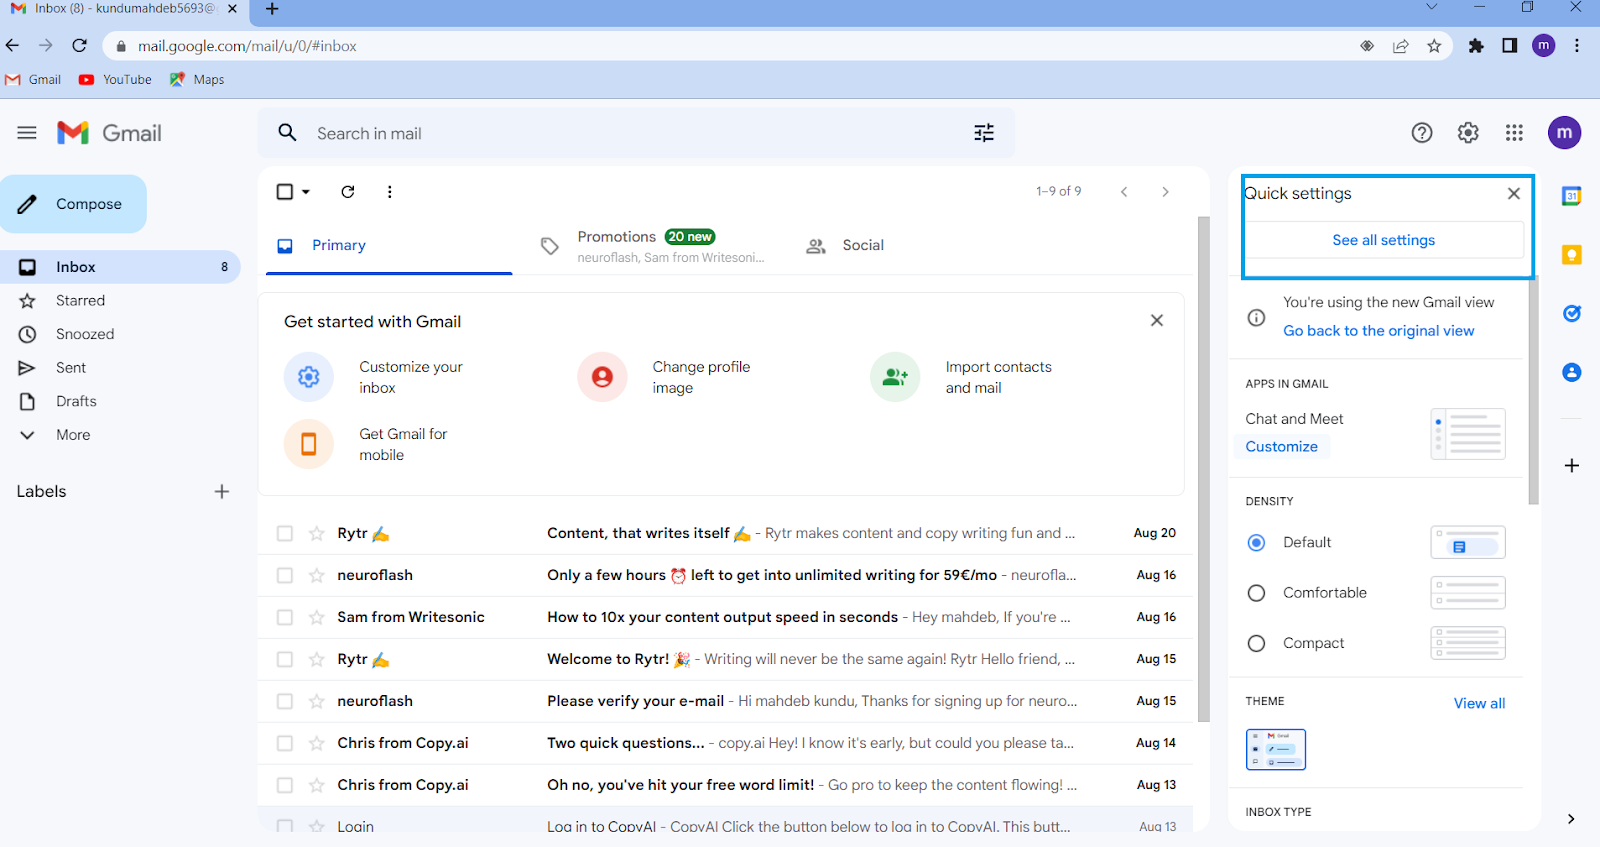Select the current theme thumbnail
Viewport: 1600px width, 847px height.
point(1275,750)
